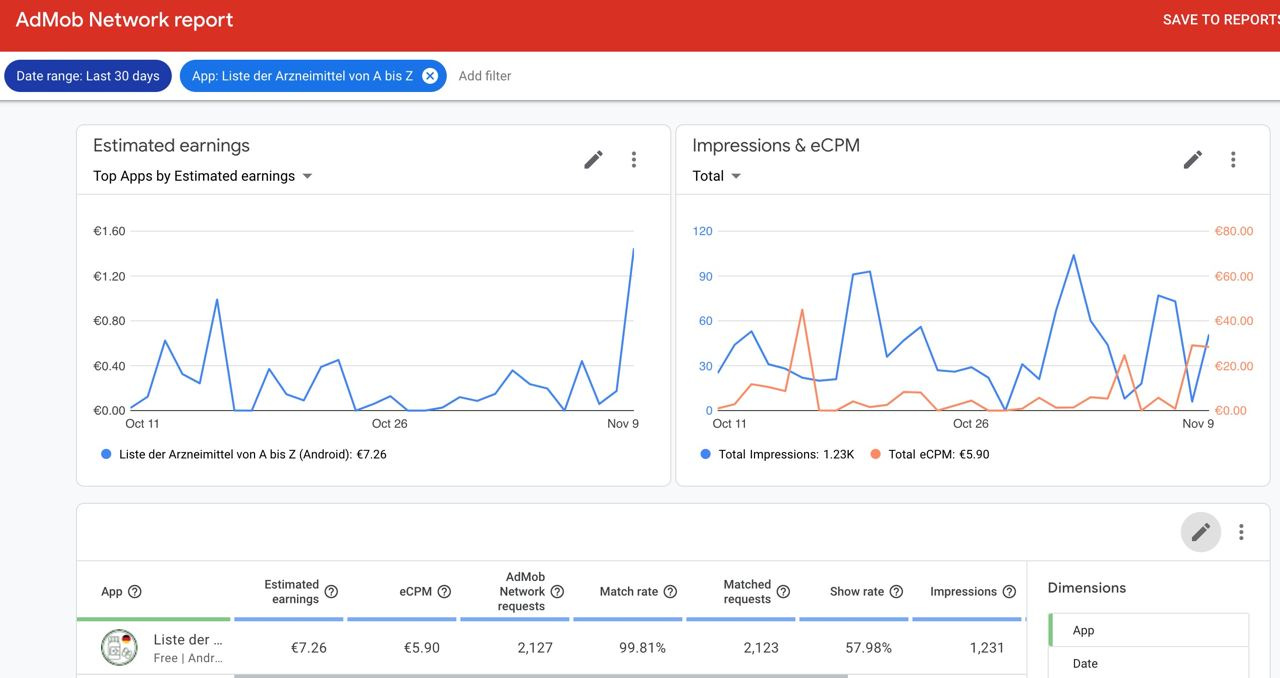Open the App filter chip label
Image resolution: width=1280 pixels, height=678 pixels.
(302, 76)
